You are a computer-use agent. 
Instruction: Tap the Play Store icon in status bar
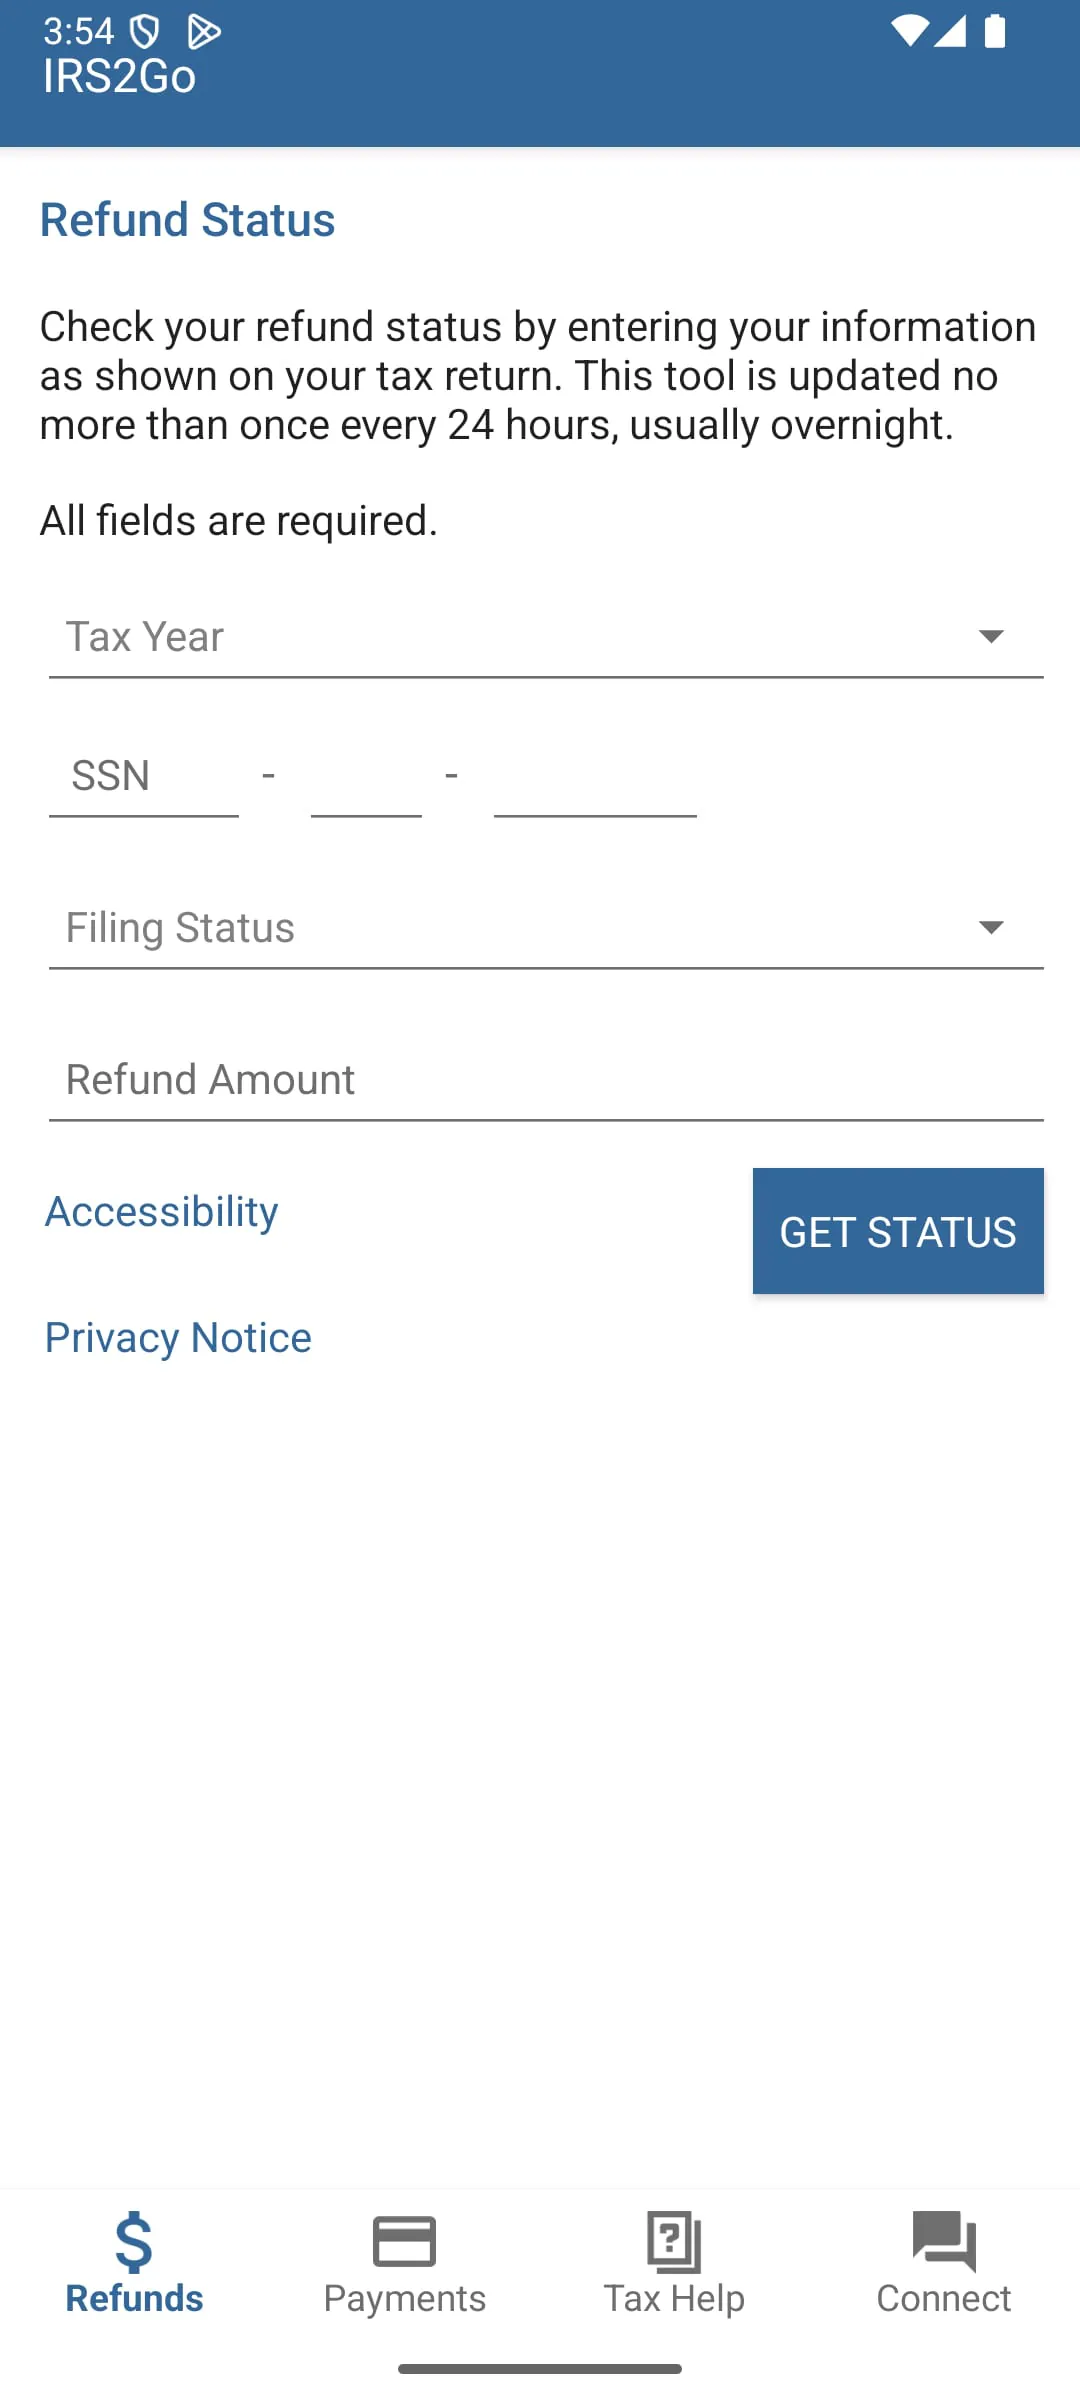[x=204, y=33]
